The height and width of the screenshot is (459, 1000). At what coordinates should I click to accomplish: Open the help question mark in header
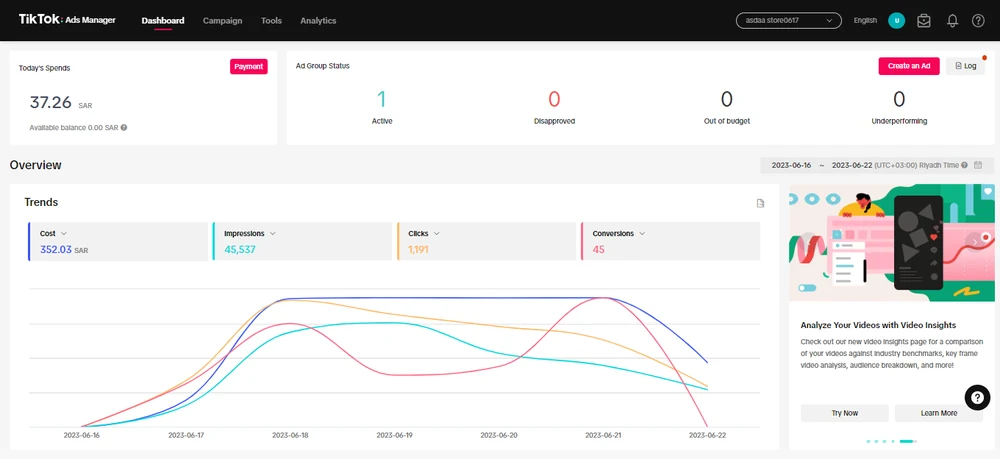978,20
